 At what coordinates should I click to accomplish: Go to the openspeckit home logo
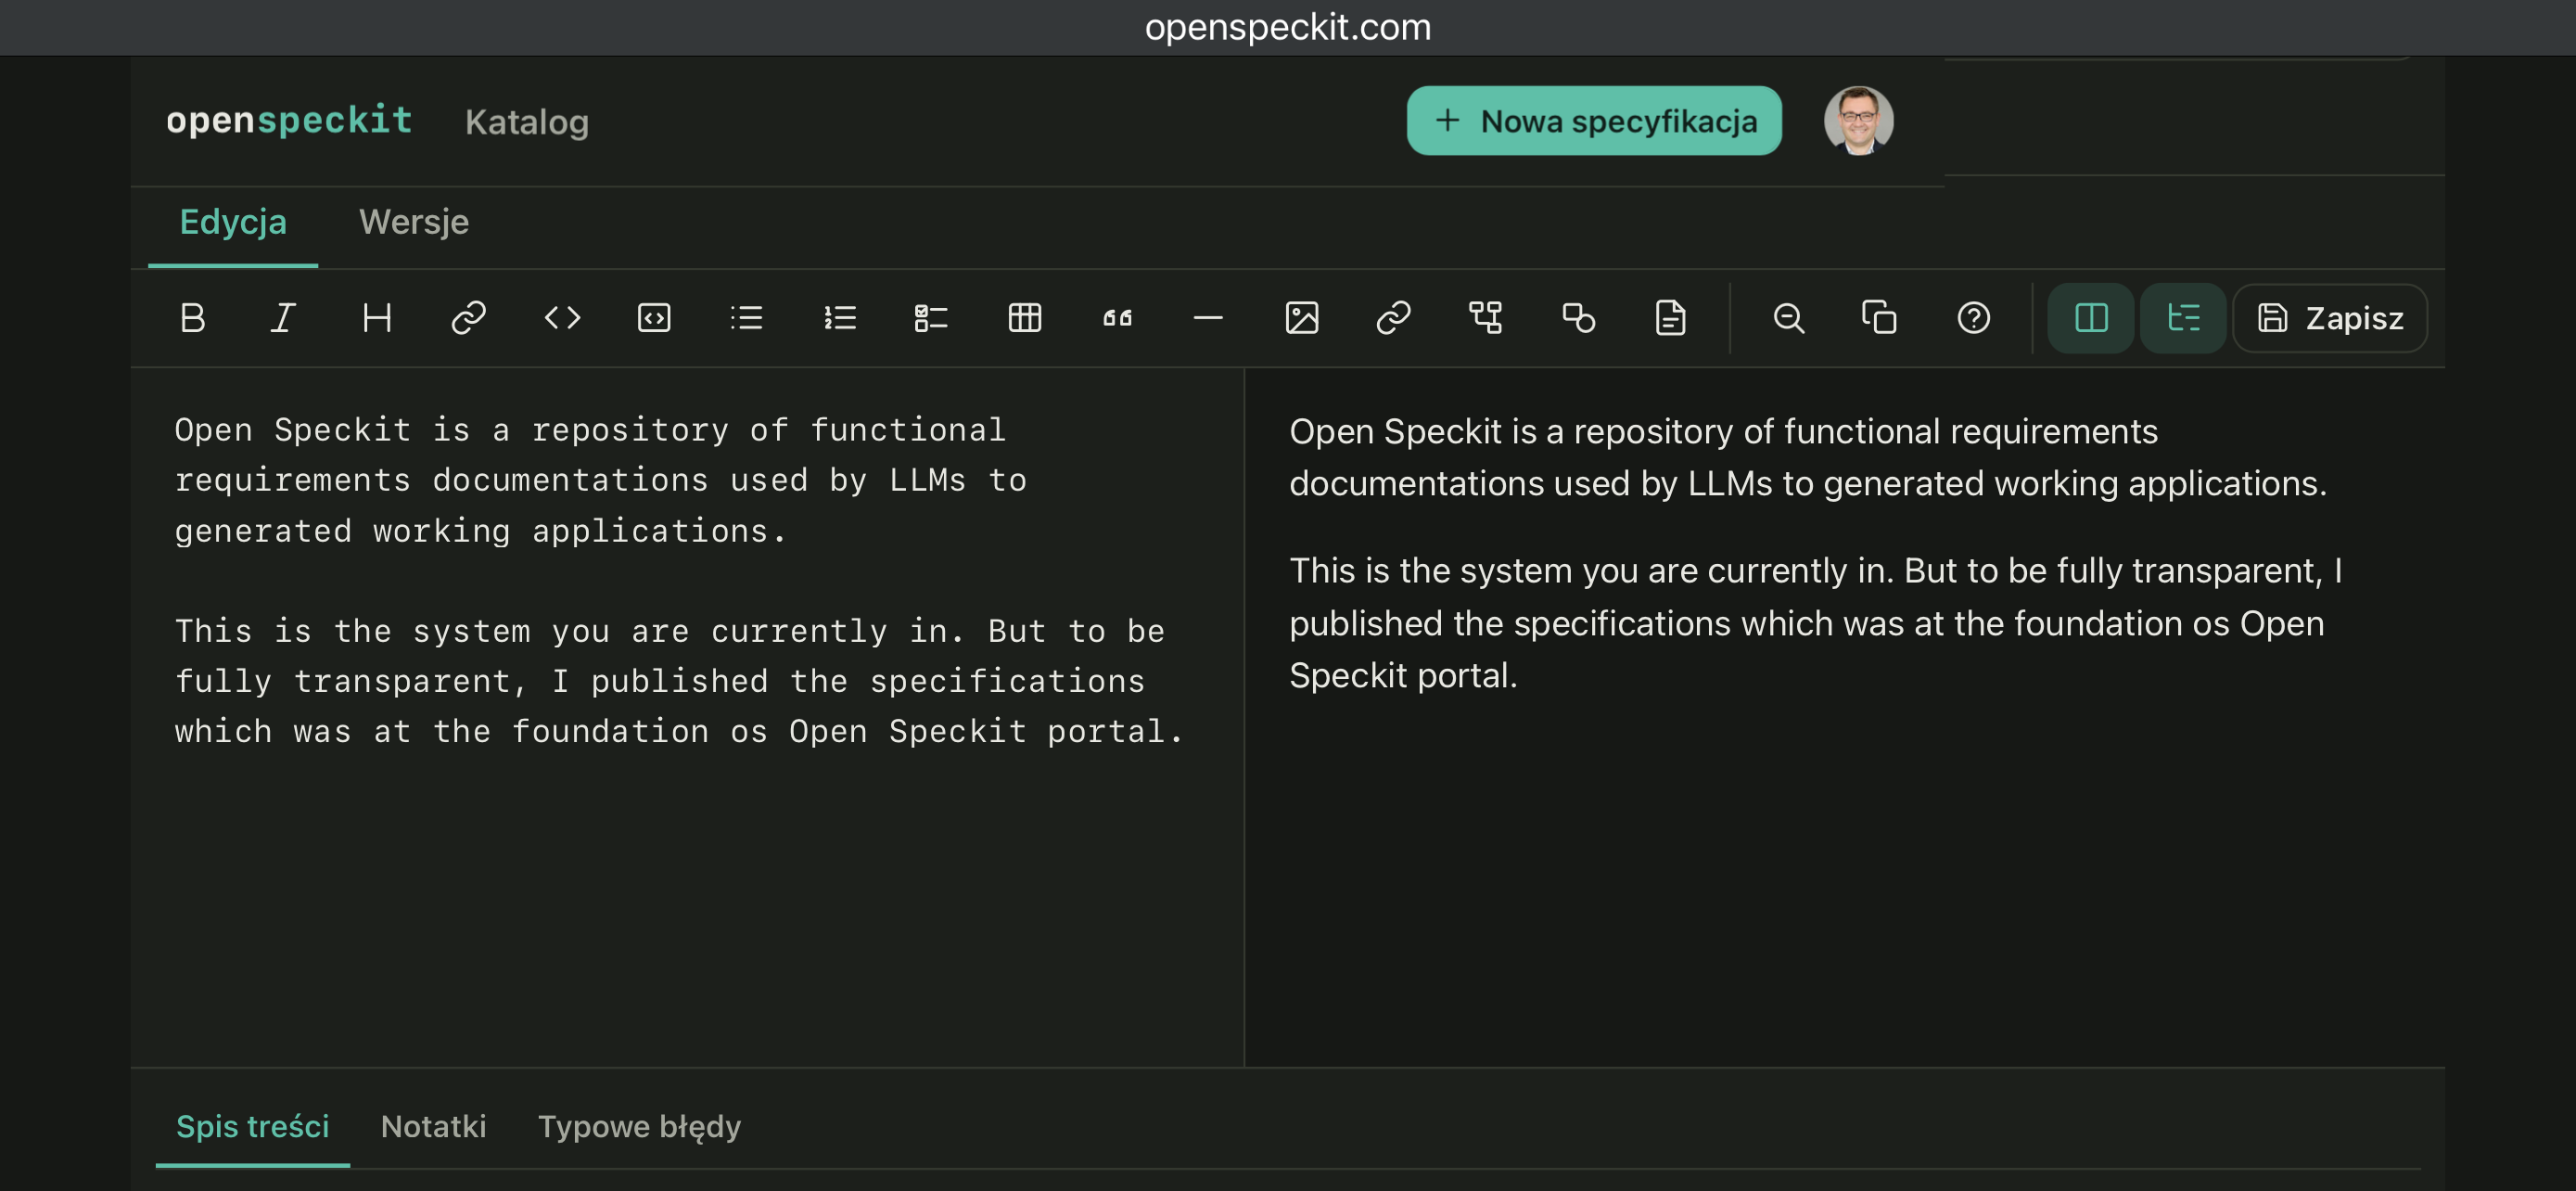click(289, 120)
